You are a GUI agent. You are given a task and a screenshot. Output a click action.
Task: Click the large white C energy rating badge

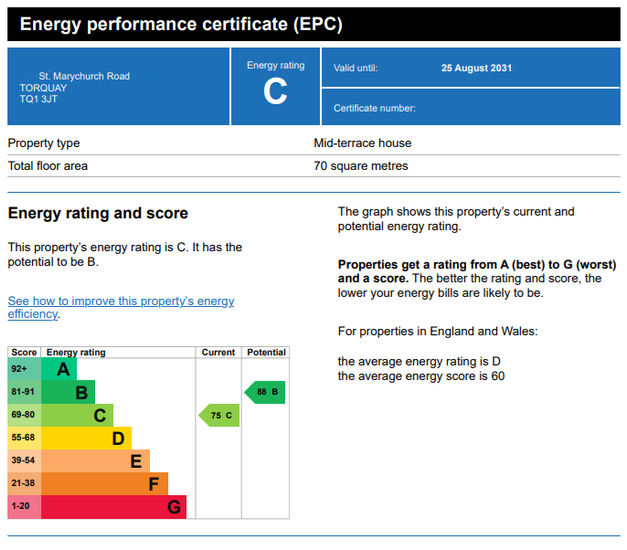[275, 92]
